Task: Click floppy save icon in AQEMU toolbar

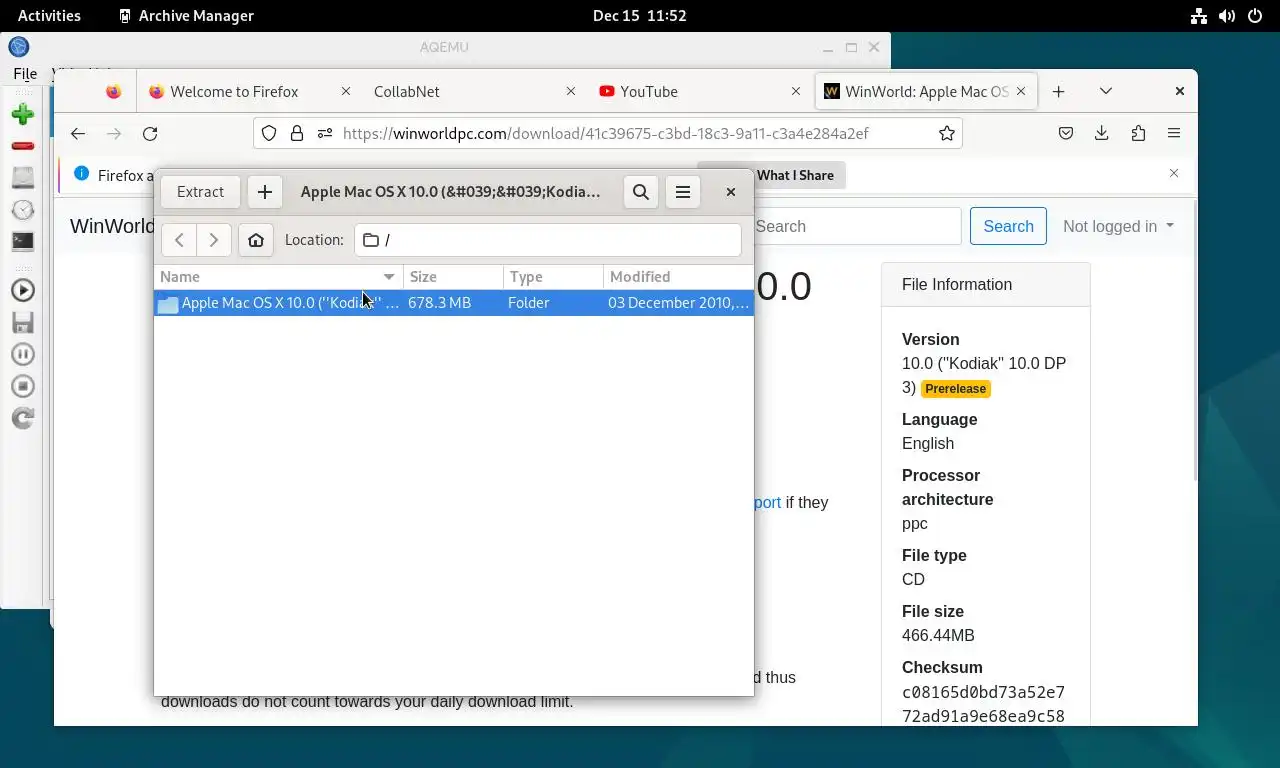Action: 22,322
